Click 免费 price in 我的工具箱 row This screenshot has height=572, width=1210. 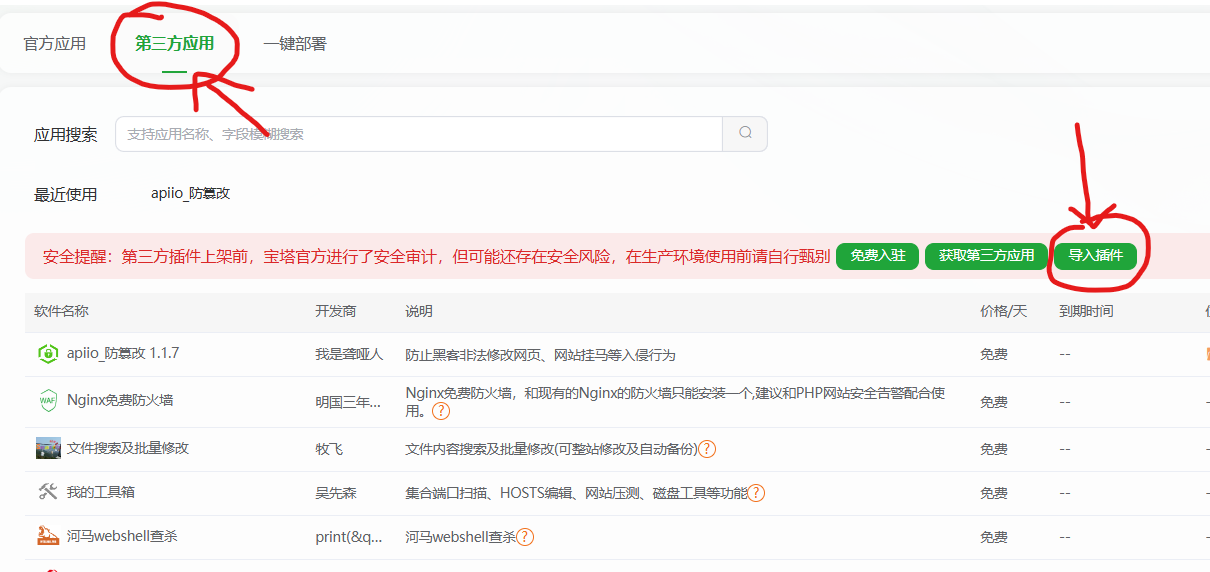tap(994, 493)
